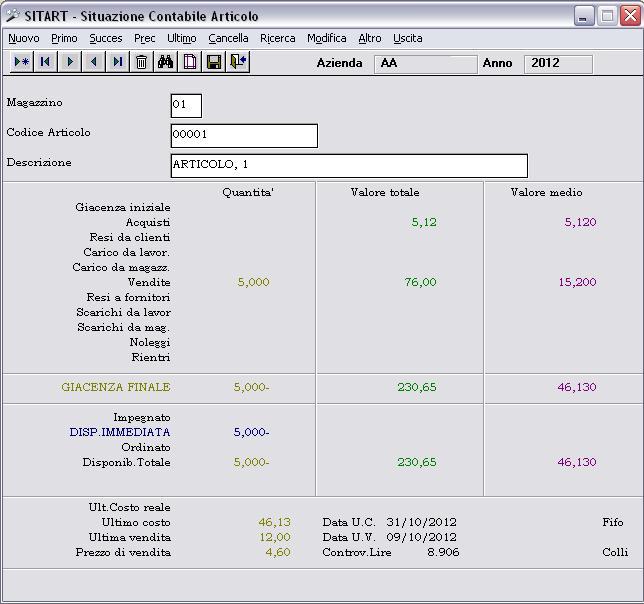Click Acquisti valore medio 5,120

580,222
